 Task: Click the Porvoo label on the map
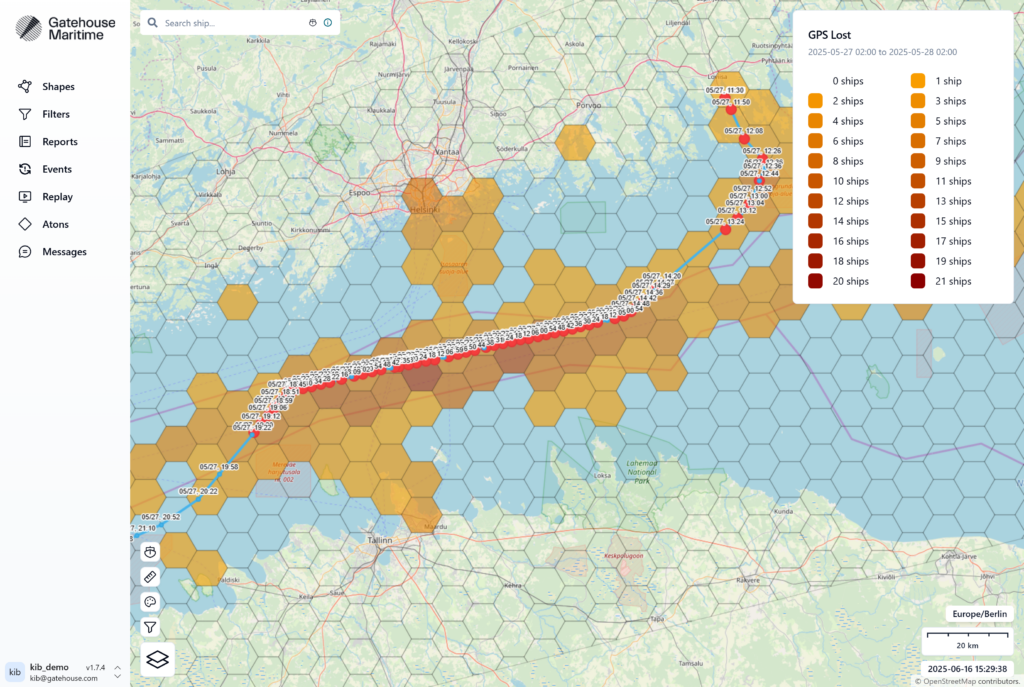click(x=588, y=105)
